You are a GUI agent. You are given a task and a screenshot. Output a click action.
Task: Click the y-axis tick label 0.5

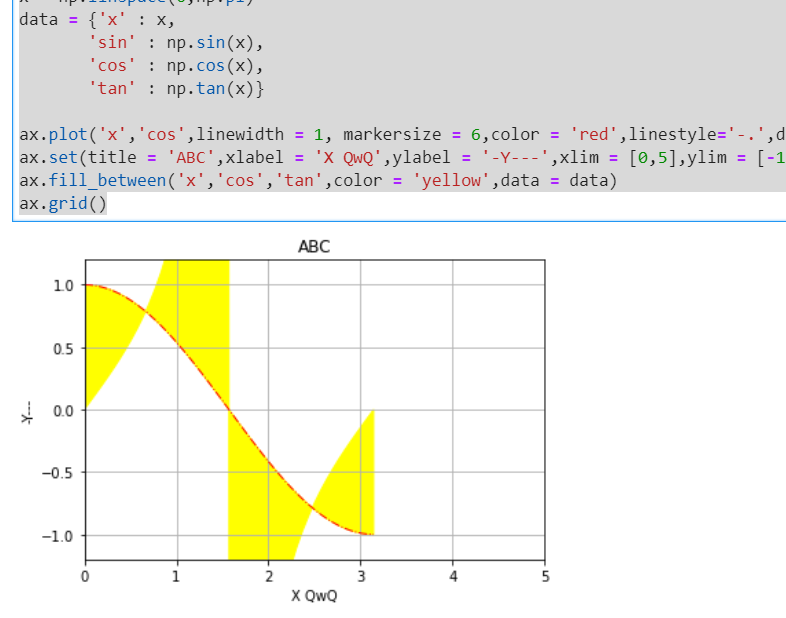click(x=64, y=349)
